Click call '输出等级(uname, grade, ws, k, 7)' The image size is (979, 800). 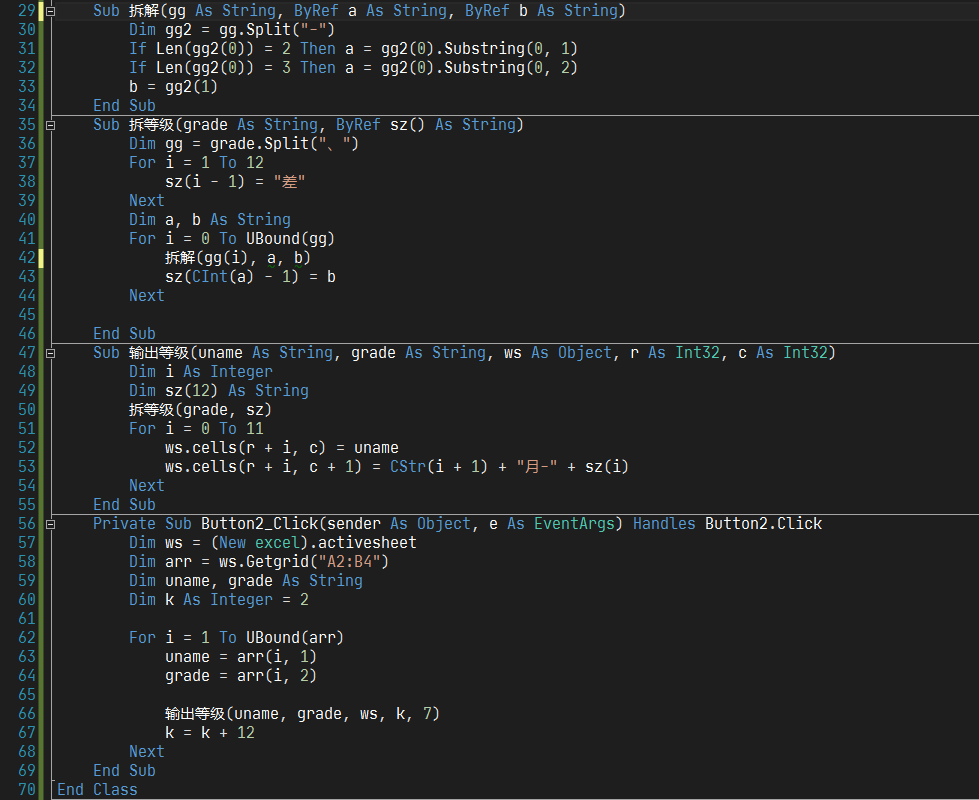(x=302, y=714)
